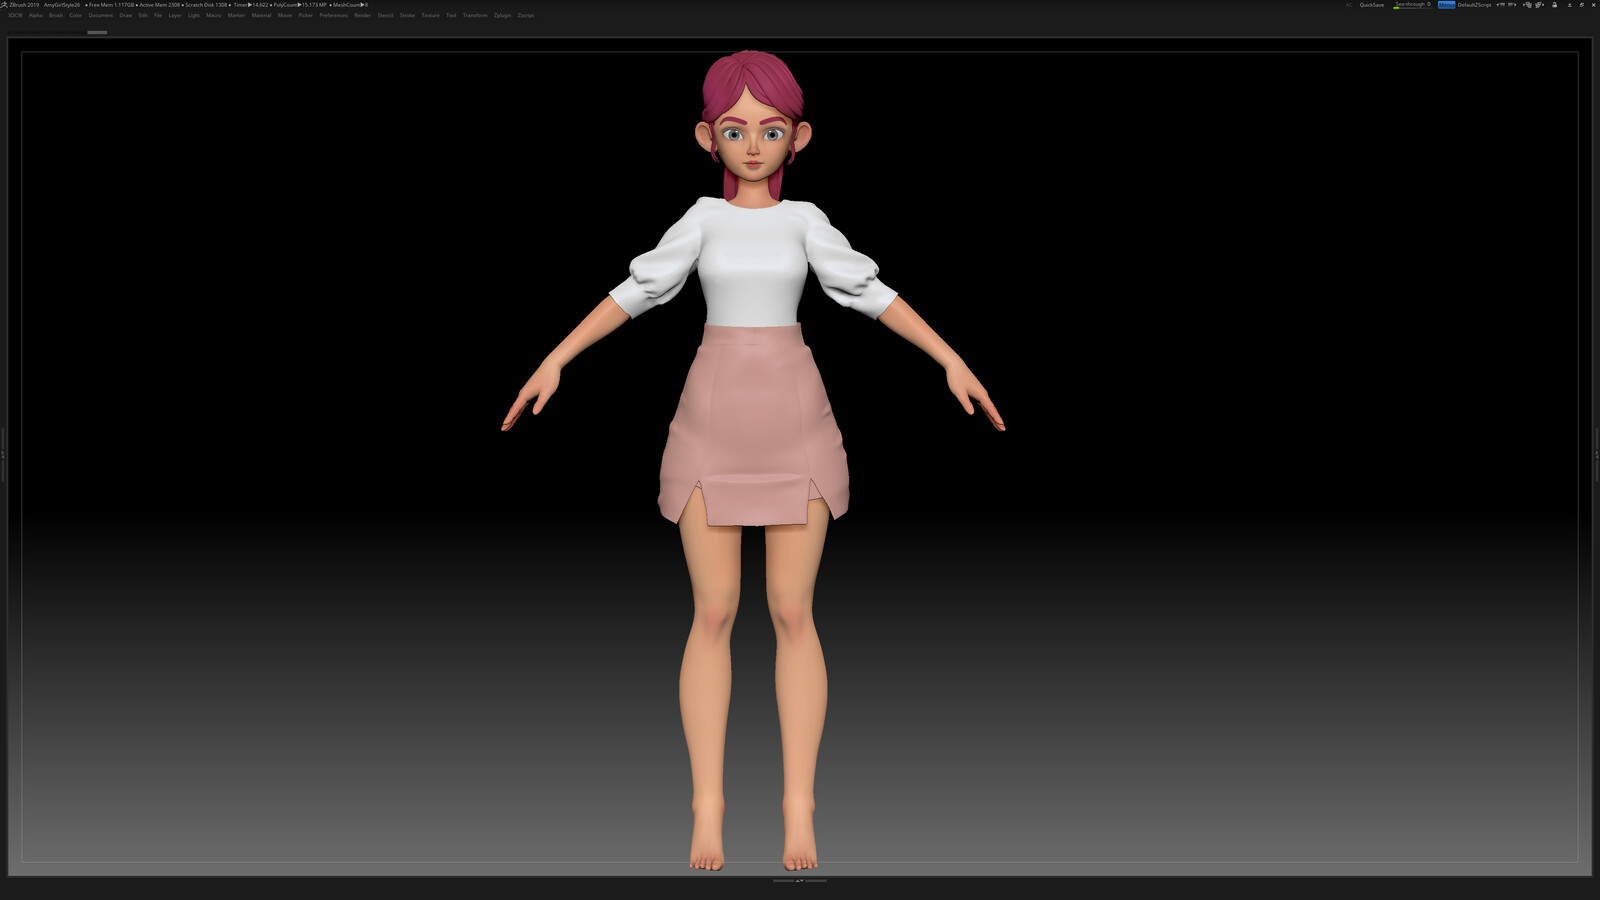Click the ZBrush logo icon
The height and width of the screenshot is (900, 1600).
pyautogui.click(x=4, y=5)
